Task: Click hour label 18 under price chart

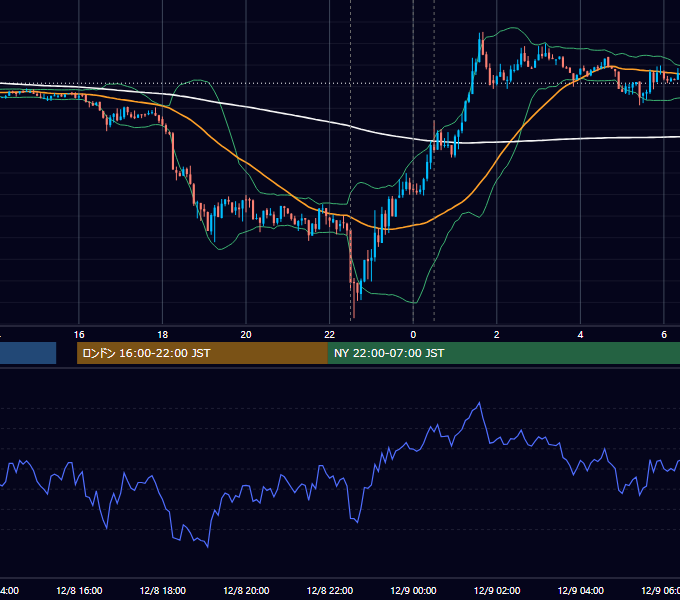Action: pyautogui.click(x=163, y=335)
